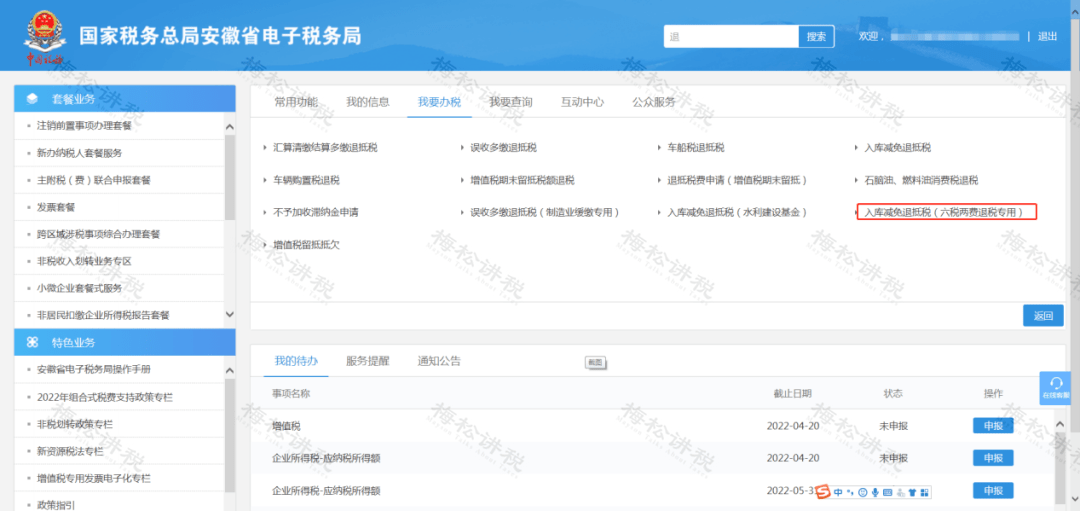Image resolution: width=1080 pixels, height=511 pixels.
Task: Toggle Sogou Chinese/English mode 中 icon
Action: pyautogui.click(x=838, y=492)
